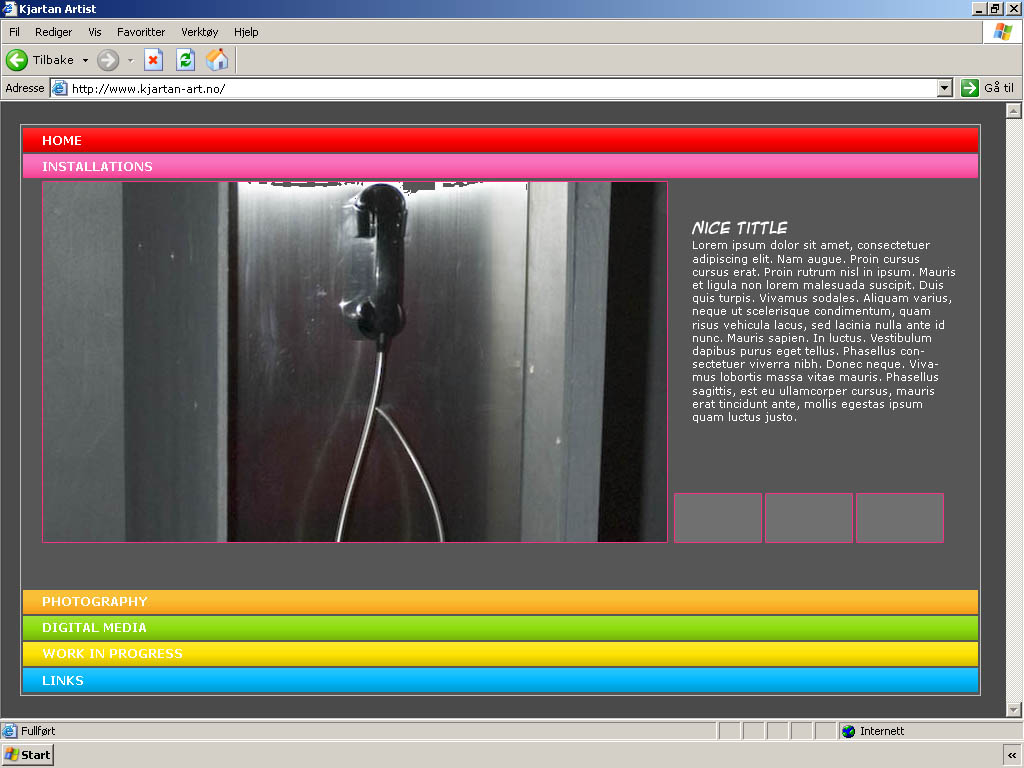Click the large telephone handset photo
1024x768 pixels.
355,362
